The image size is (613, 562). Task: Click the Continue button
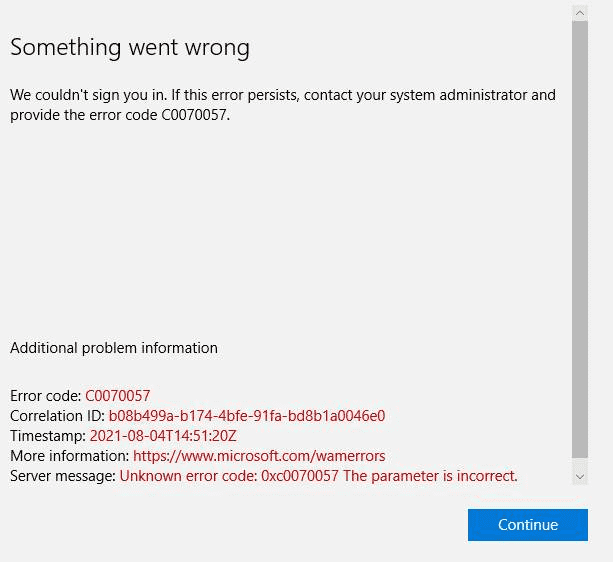click(x=527, y=525)
